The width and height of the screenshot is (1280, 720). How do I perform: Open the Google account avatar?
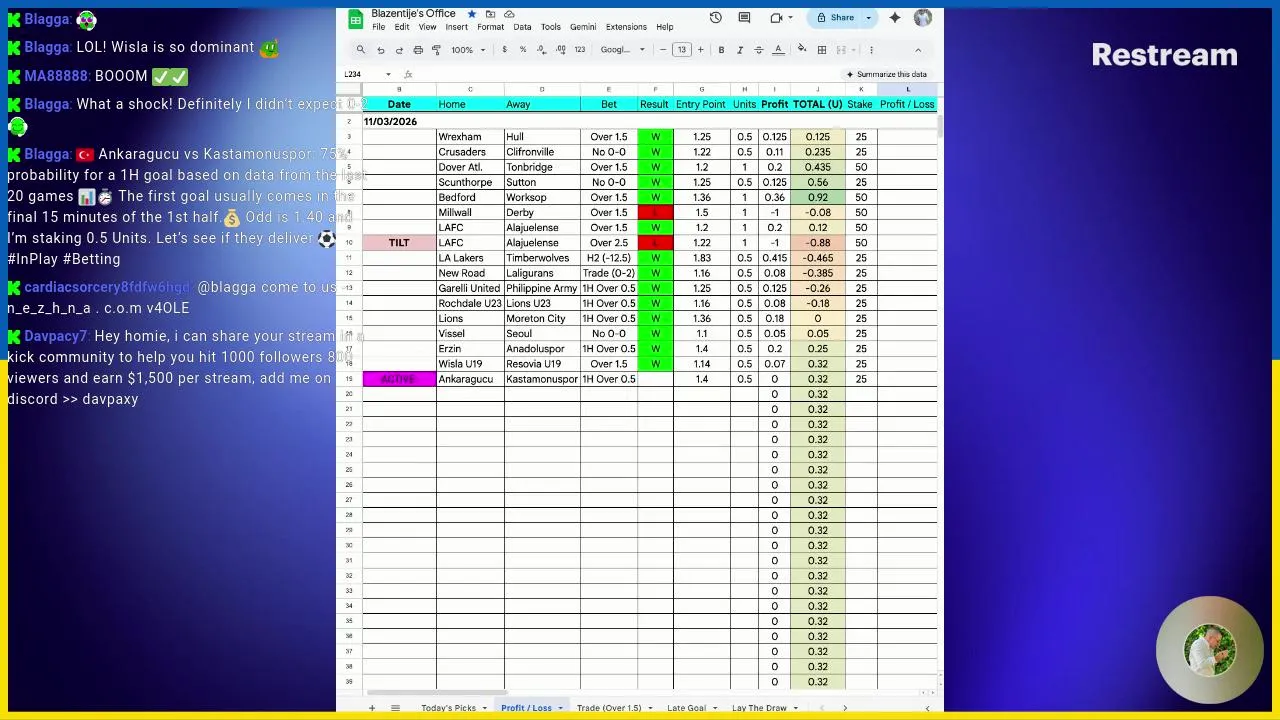click(x=923, y=17)
